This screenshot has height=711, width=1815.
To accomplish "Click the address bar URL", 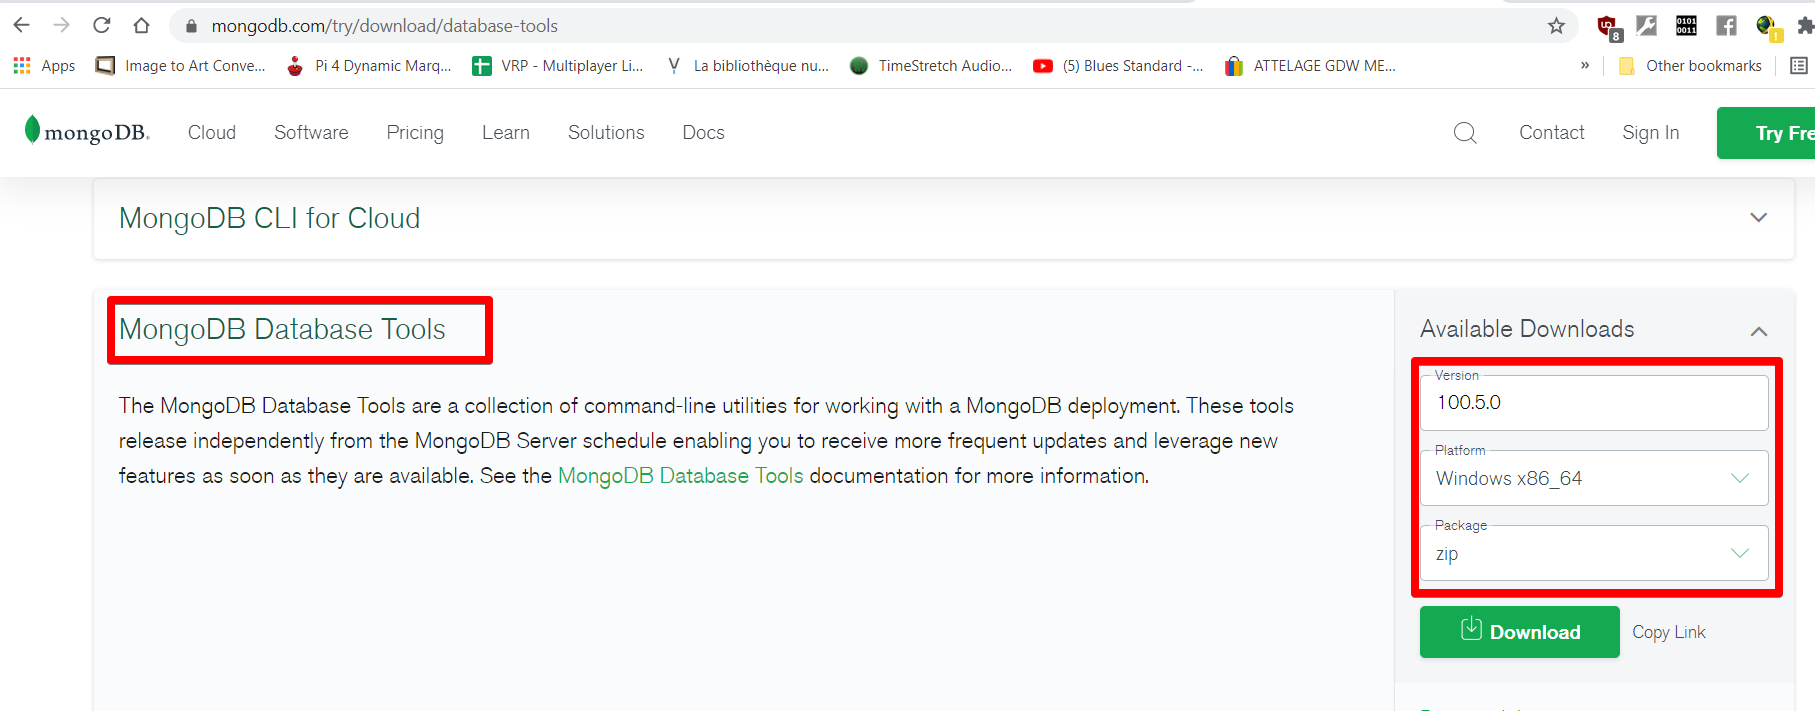I will pyautogui.click(x=385, y=26).
